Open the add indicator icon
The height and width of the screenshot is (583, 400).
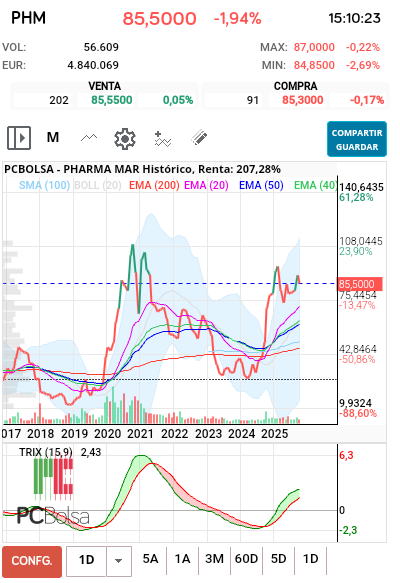(163, 139)
